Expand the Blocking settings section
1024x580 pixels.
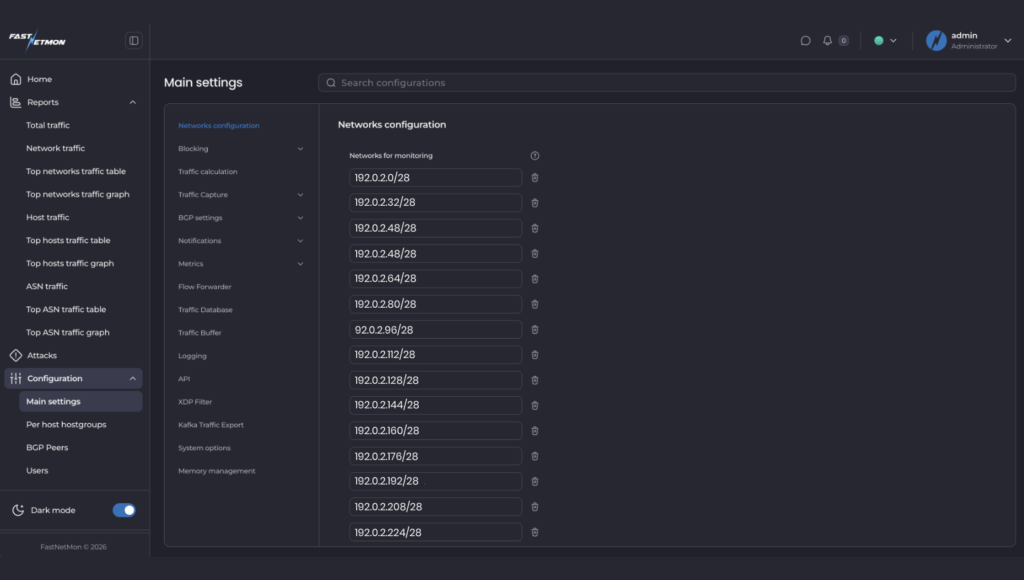[x=240, y=149]
